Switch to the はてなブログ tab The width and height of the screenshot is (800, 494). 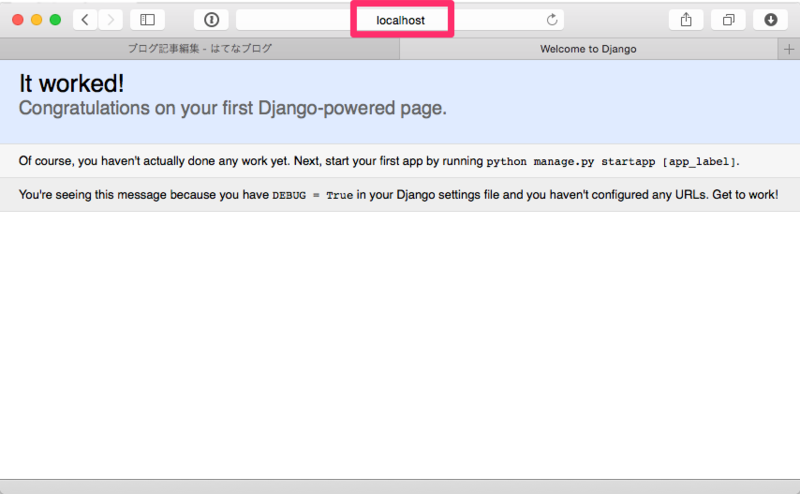tap(199, 49)
